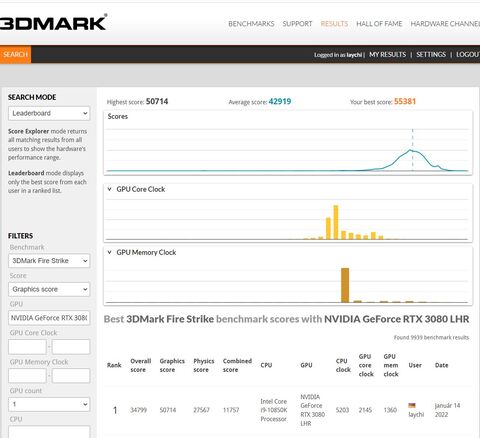The image size is (480, 438).
Task: Open the GPU count dropdown
Action: coord(49,404)
